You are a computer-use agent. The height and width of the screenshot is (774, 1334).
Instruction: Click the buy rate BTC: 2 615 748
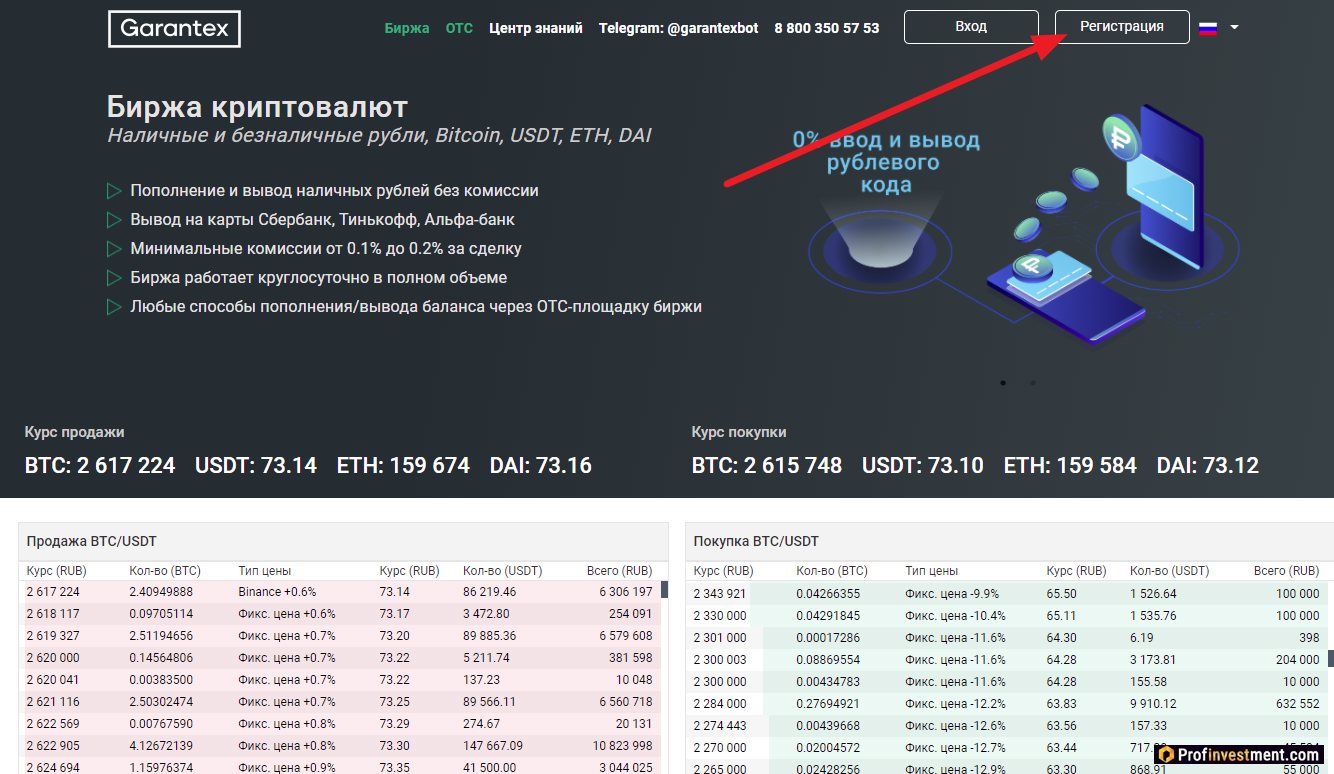(767, 466)
